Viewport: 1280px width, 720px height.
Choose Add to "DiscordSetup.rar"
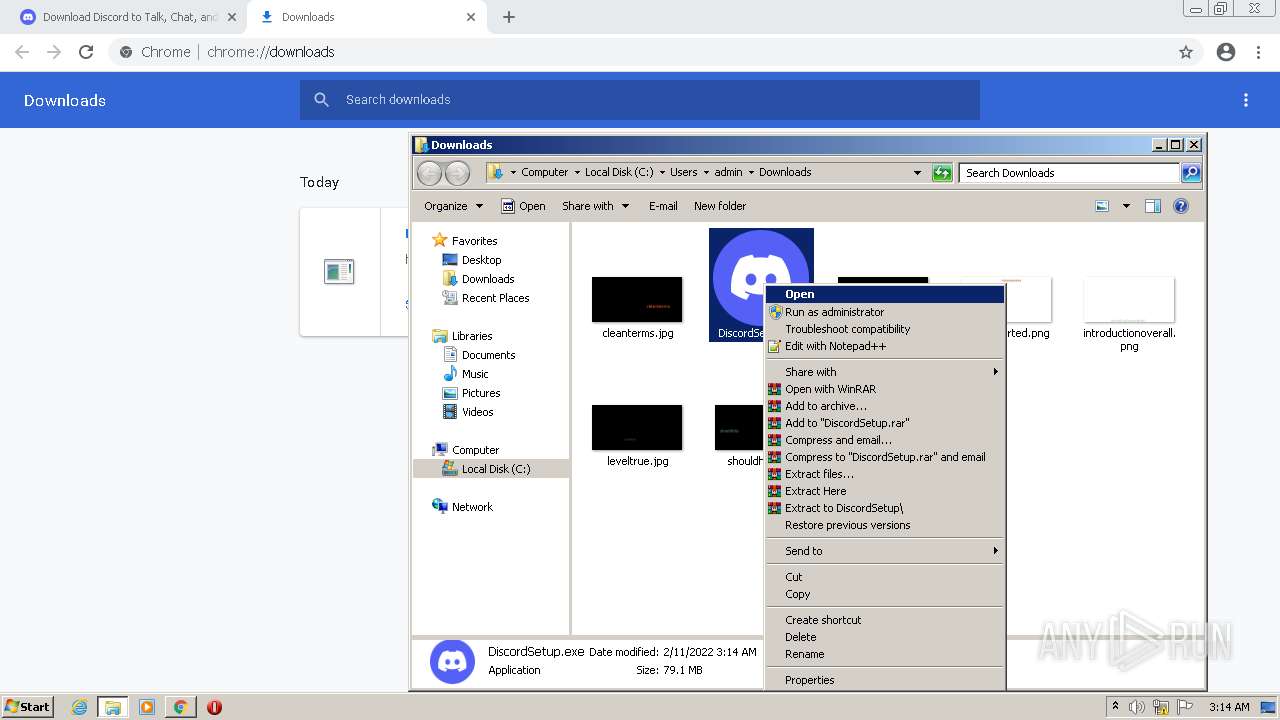tap(885, 423)
